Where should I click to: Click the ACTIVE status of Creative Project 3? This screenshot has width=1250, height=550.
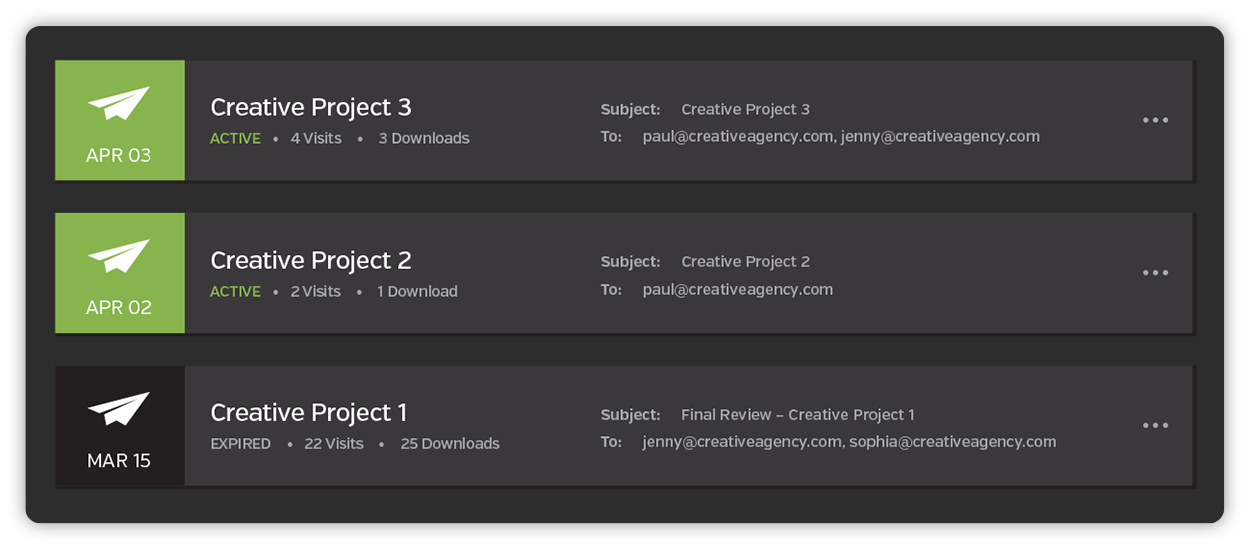tap(235, 139)
